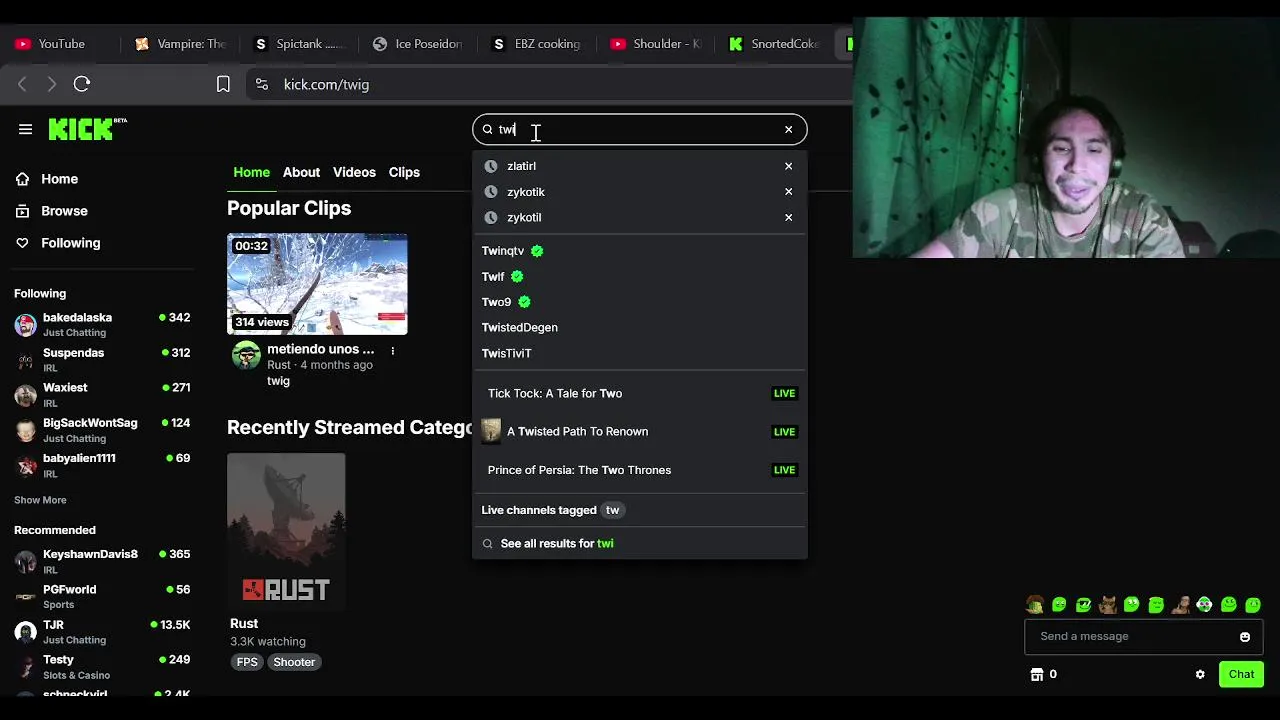Open Testy recommended channel

point(102,667)
